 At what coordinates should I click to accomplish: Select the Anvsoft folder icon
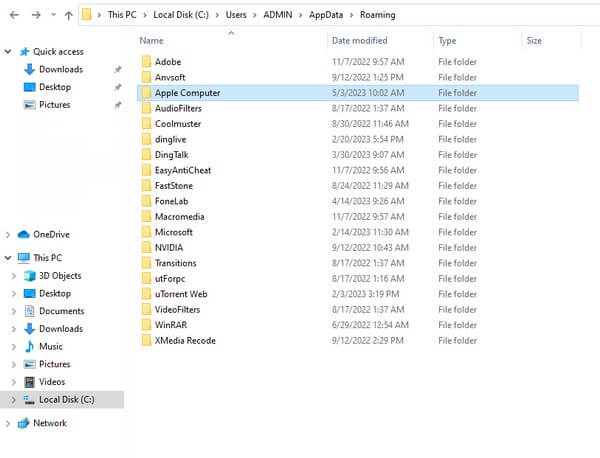pyautogui.click(x=146, y=77)
